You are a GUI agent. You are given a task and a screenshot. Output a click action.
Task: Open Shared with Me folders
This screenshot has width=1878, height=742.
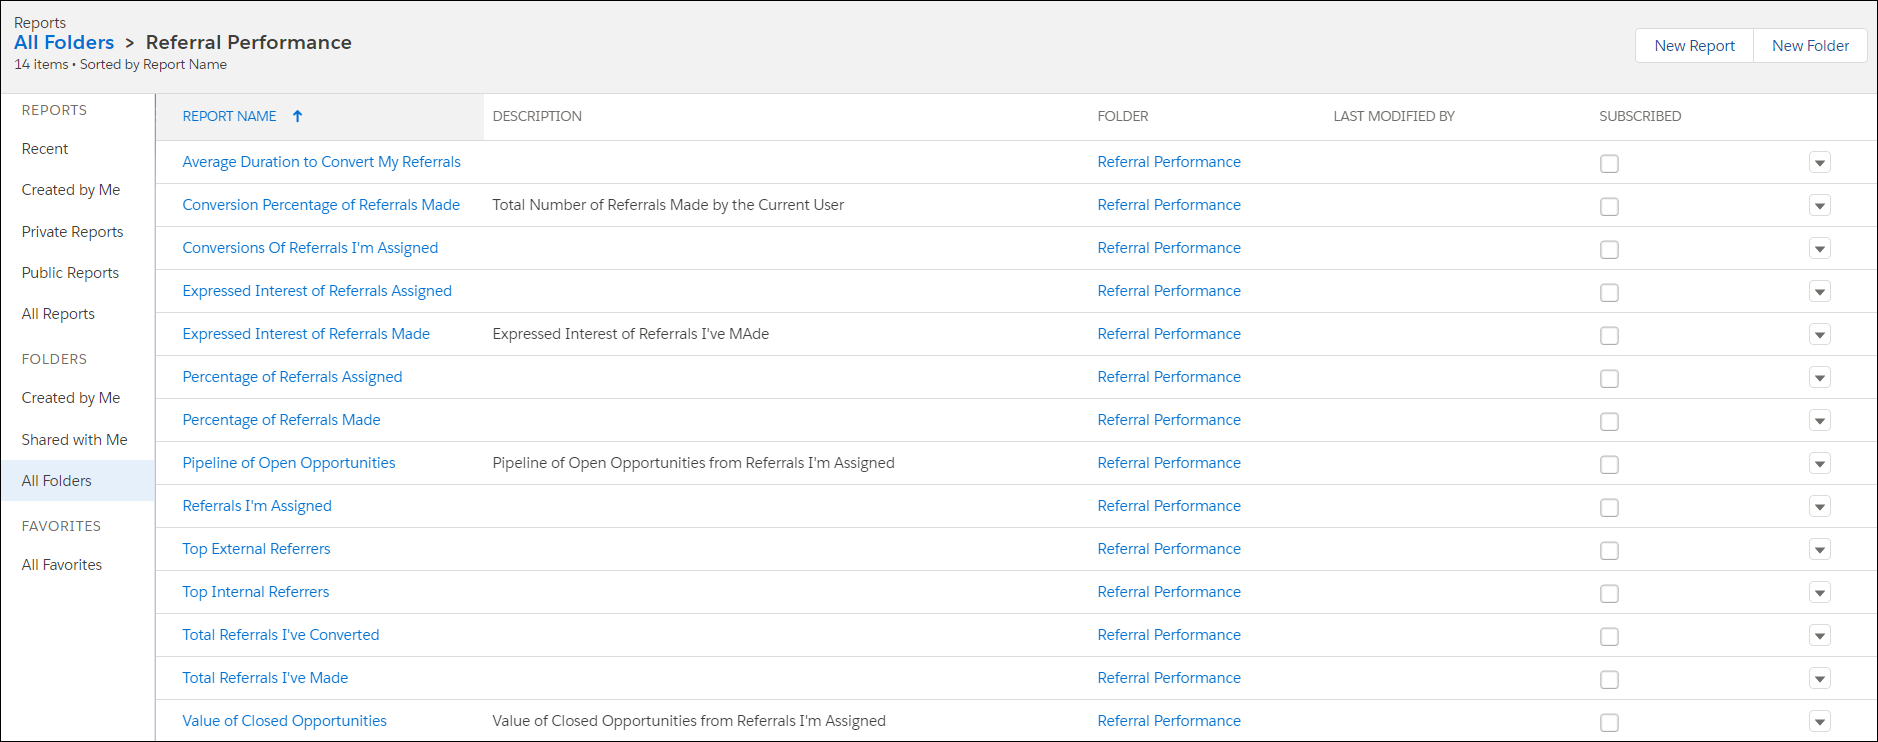[x=75, y=440]
